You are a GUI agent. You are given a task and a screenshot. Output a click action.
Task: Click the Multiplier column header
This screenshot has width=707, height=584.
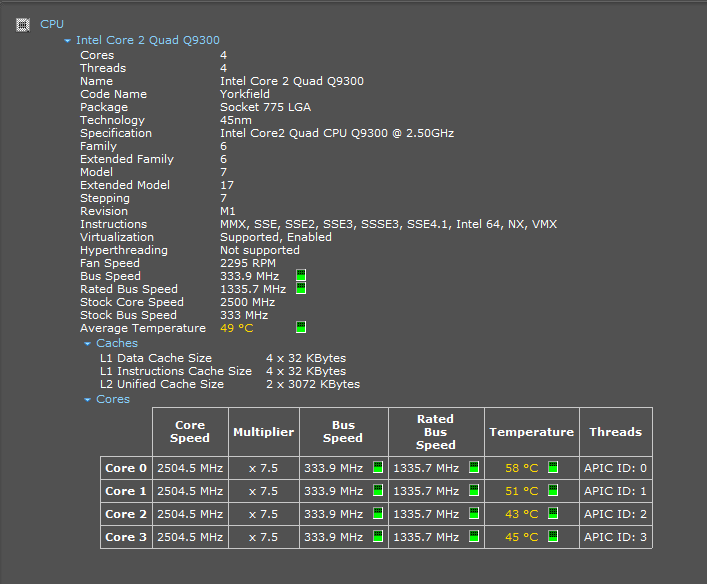[264, 432]
